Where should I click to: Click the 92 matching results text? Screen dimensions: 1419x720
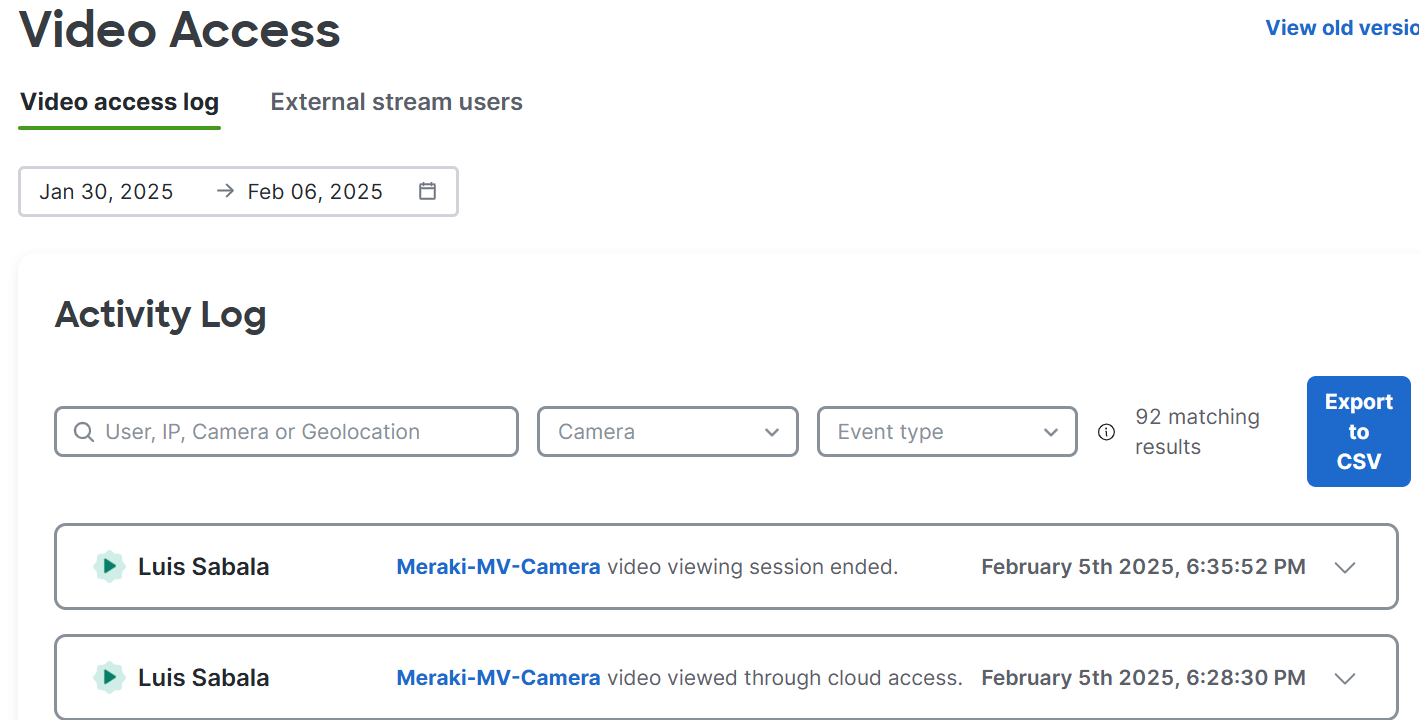pyautogui.click(x=1197, y=432)
